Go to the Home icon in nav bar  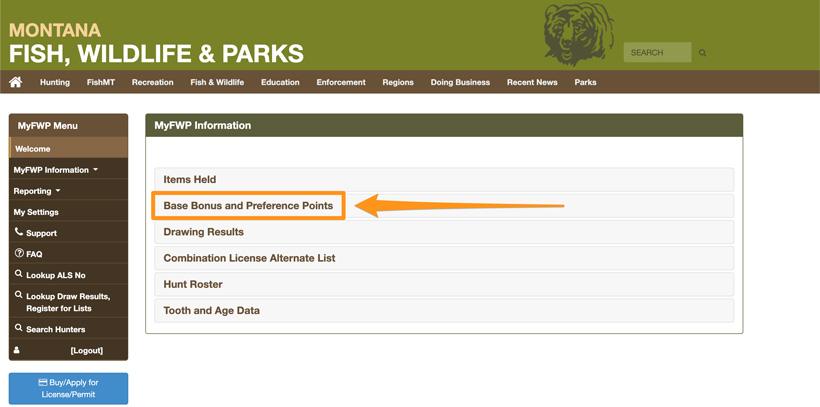tap(16, 82)
